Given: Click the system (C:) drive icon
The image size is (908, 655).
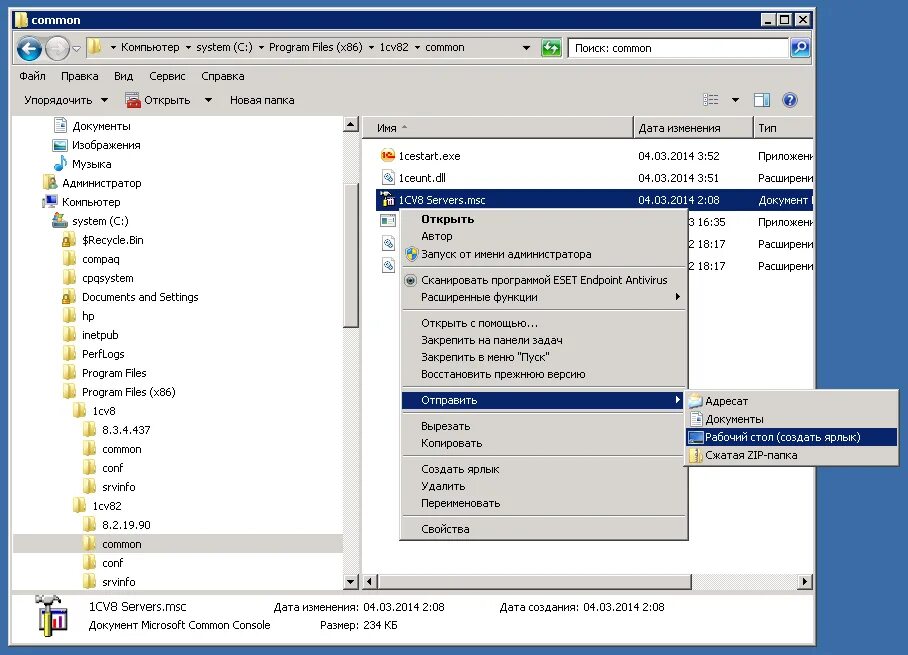Looking at the screenshot, I should point(60,221).
